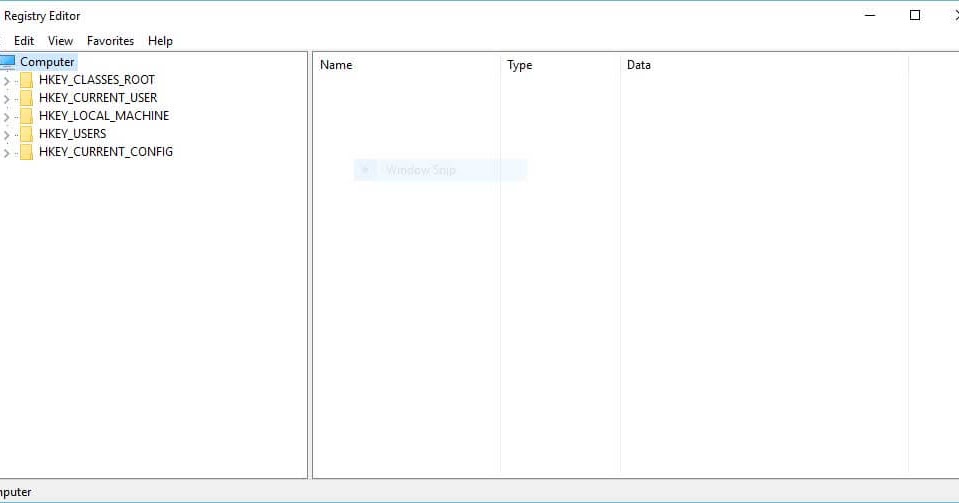Image resolution: width=959 pixels, height=503 pixels.
Task: Select the Computer root node label
Action: click(x=47, y=62)
